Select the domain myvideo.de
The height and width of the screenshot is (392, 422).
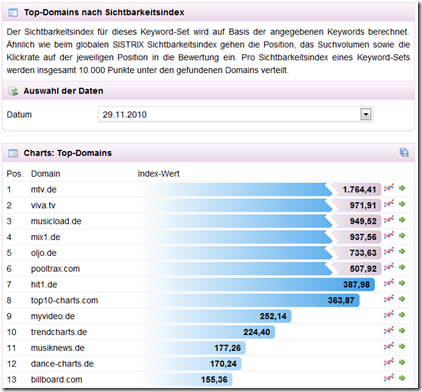click(x=53, y=316)
